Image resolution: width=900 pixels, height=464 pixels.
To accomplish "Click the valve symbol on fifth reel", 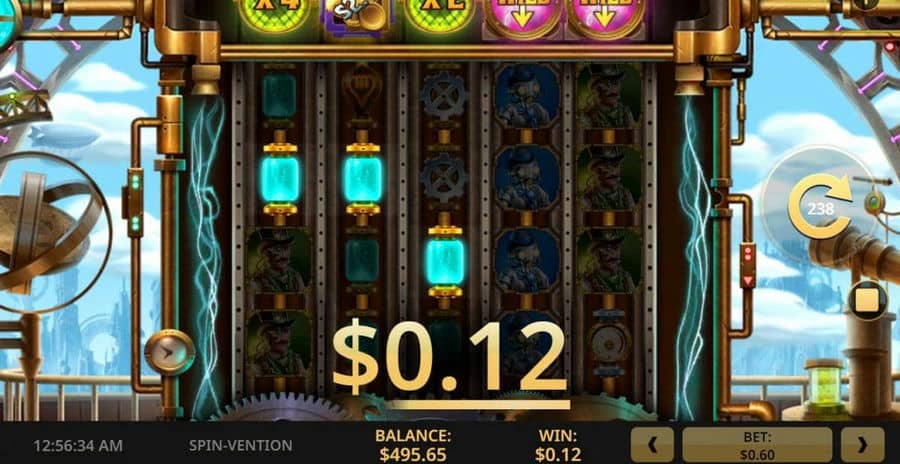I will pyautogui.click(x=609, y=343).
